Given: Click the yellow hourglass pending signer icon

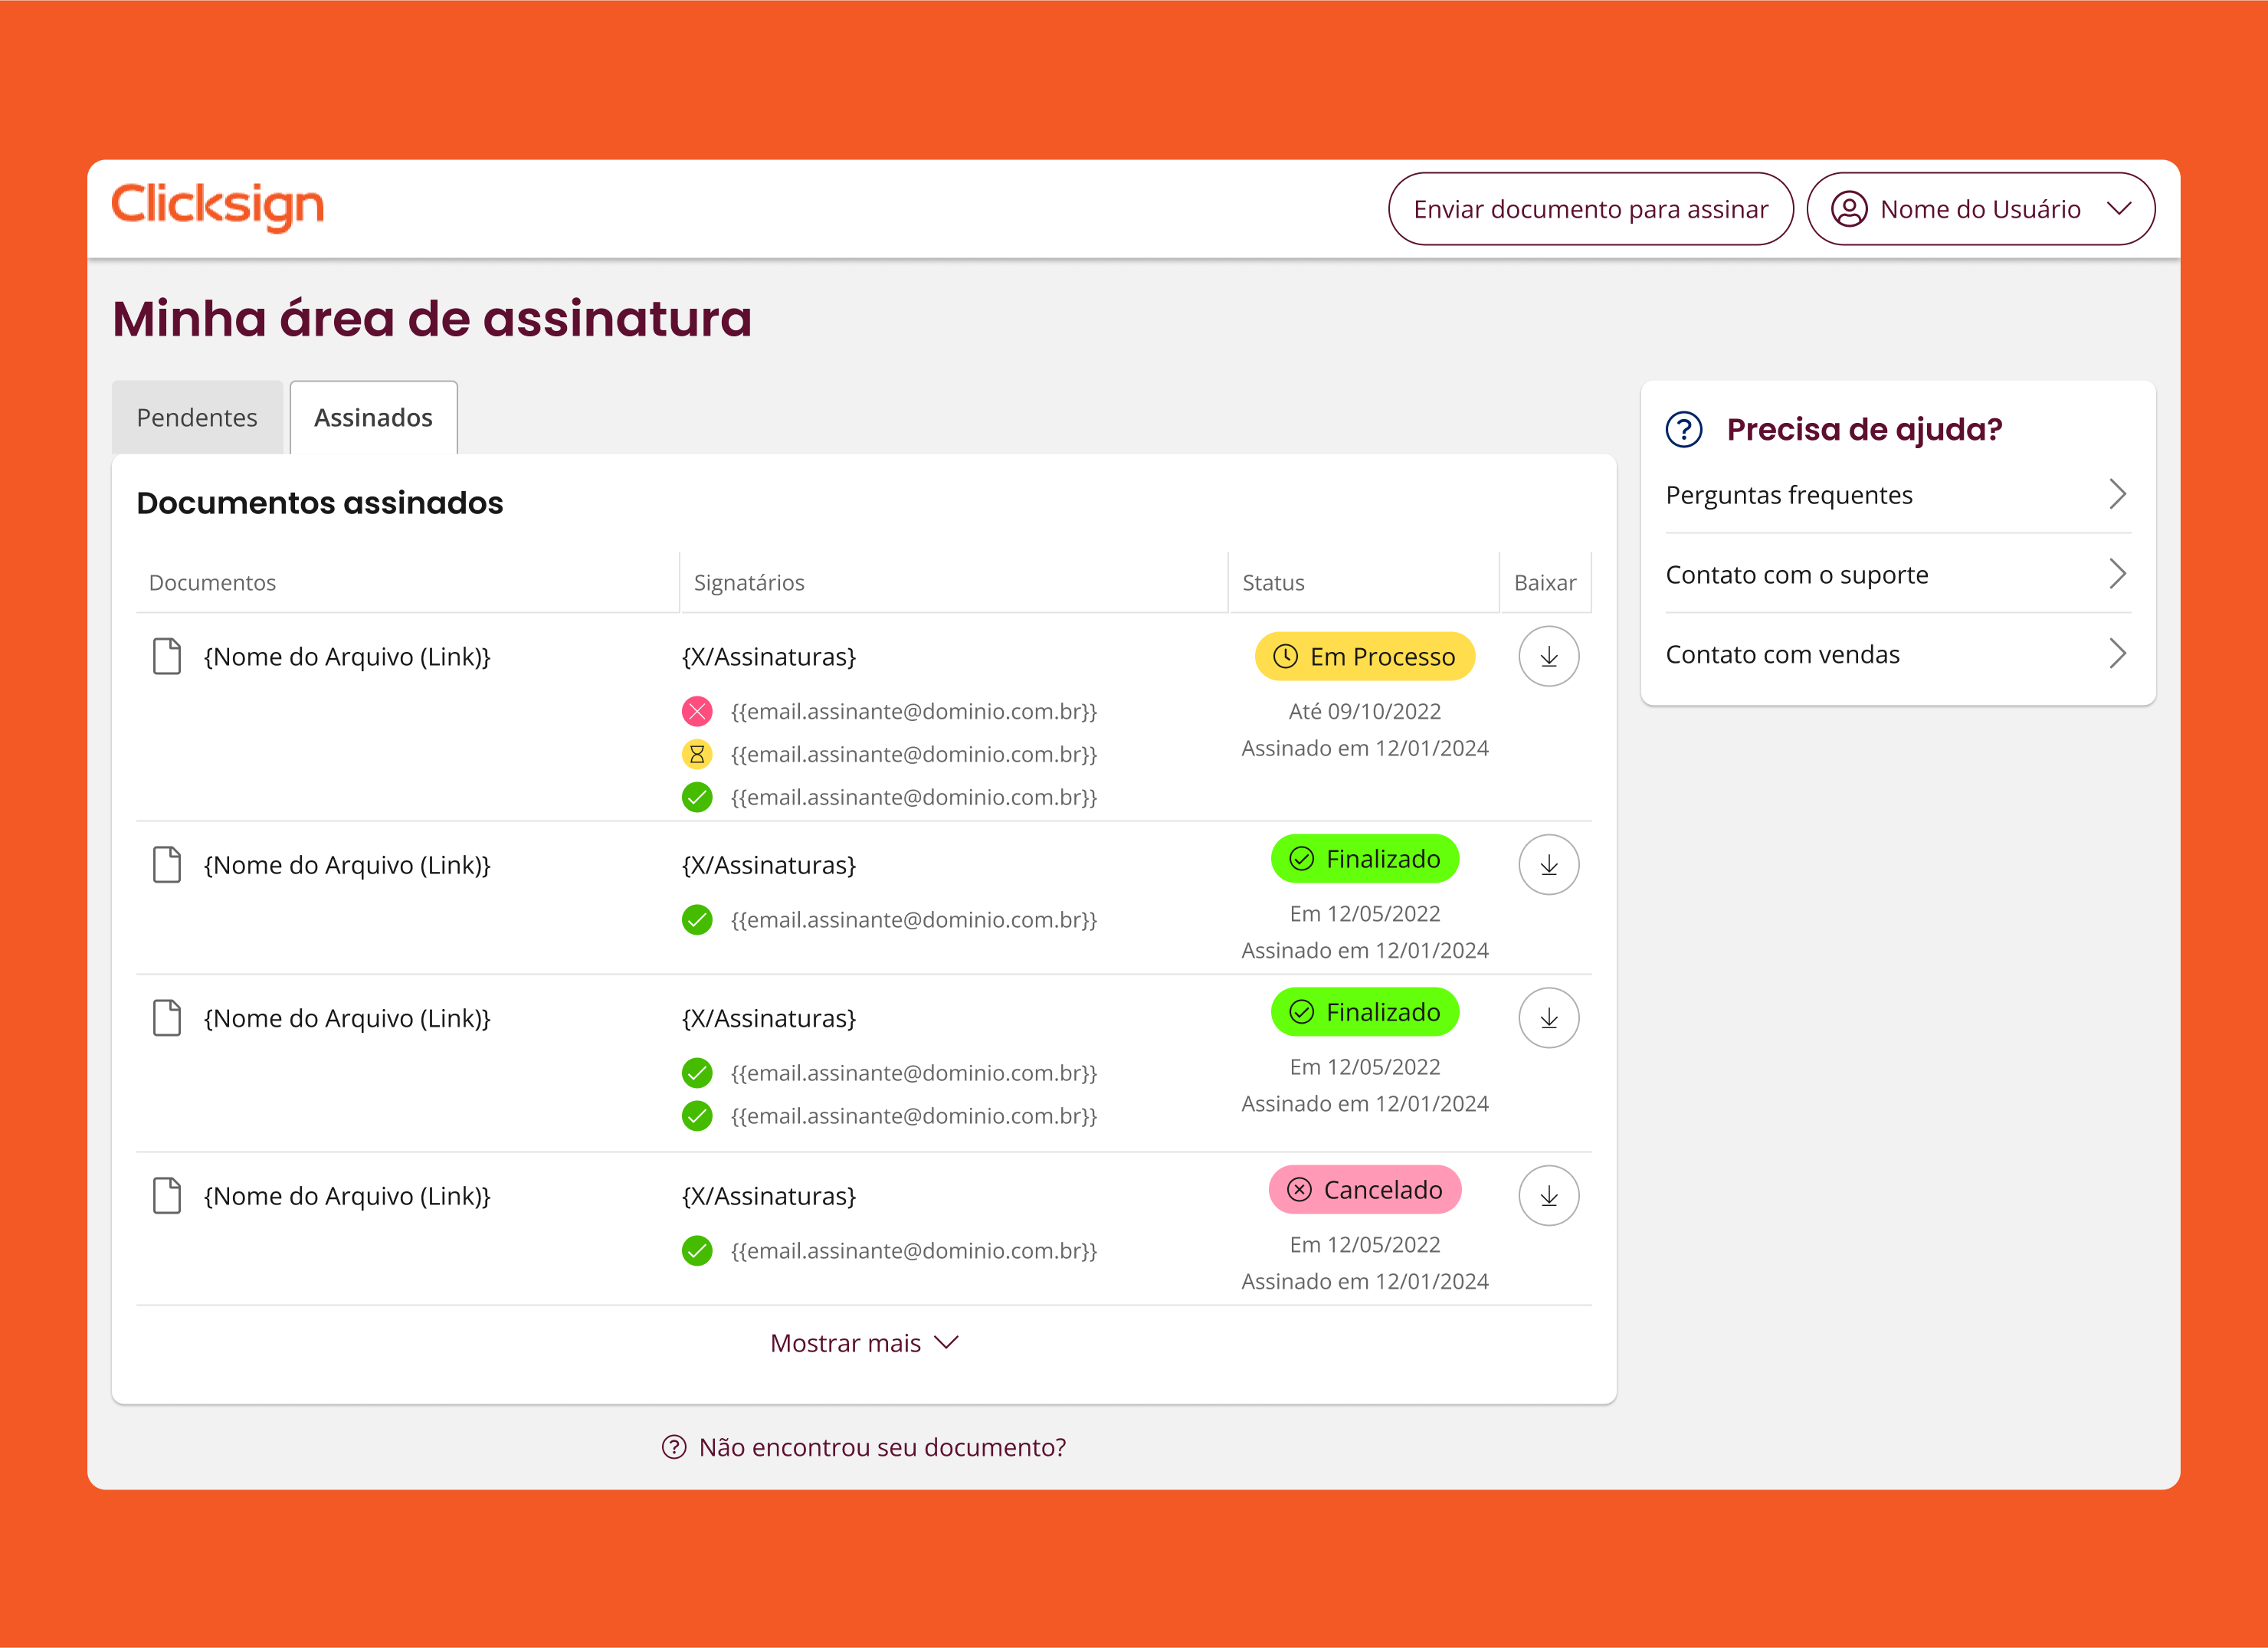Looking at the screenshot, I should (697, 754).
